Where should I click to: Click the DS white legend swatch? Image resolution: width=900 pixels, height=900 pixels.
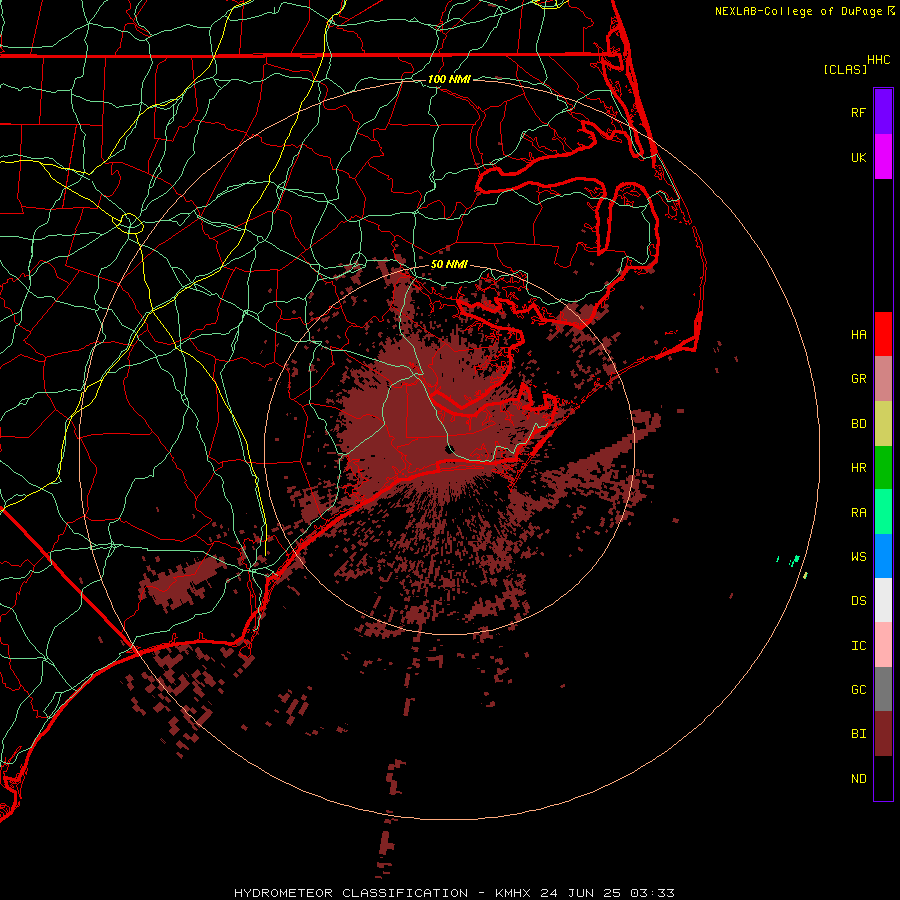[x=883, y=600]
